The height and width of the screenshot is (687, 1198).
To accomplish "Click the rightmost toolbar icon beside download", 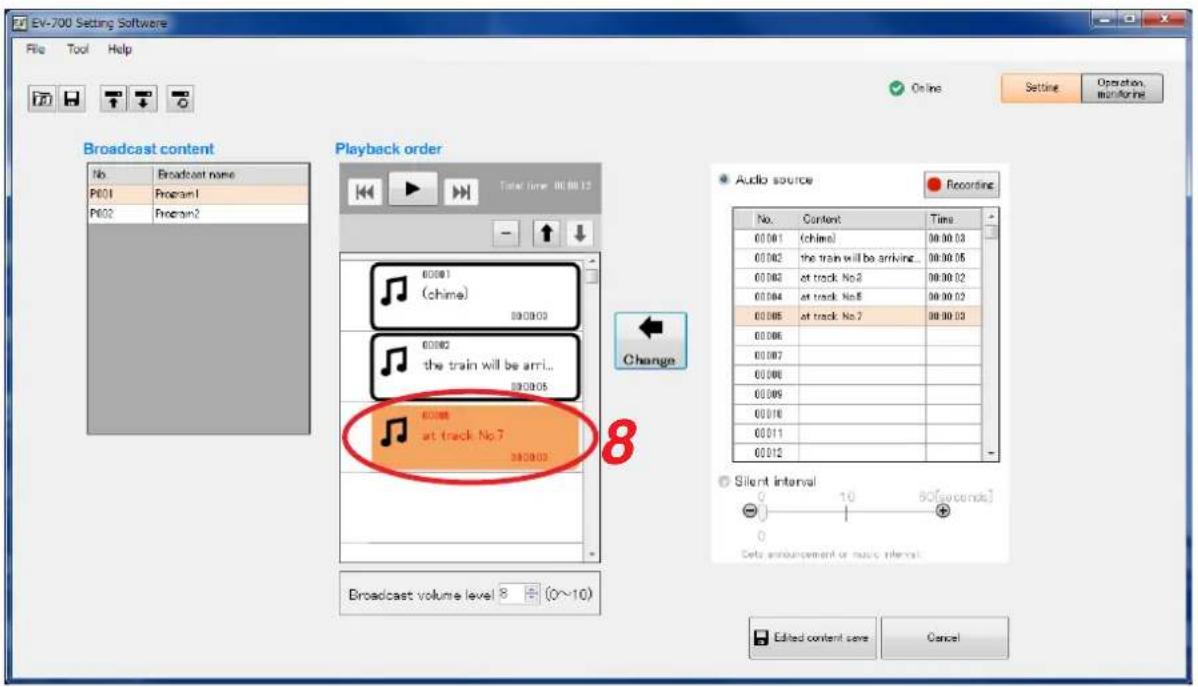I will click(180, 99).
